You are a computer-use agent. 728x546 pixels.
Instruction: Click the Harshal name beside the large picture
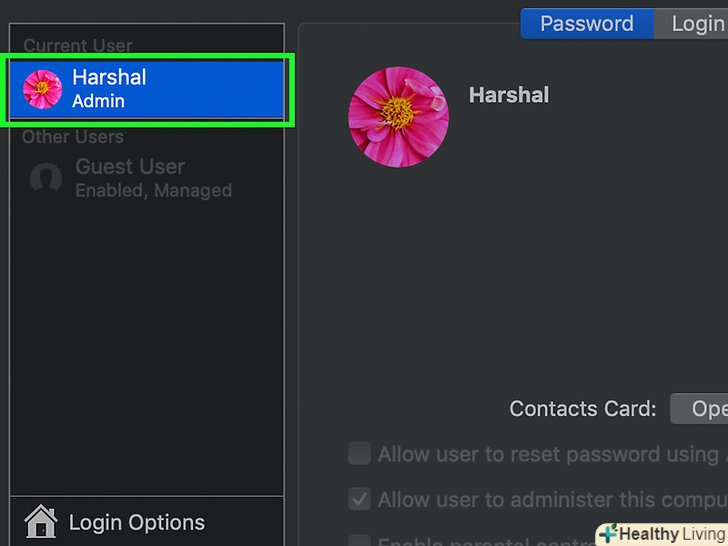tap(508, 95)
